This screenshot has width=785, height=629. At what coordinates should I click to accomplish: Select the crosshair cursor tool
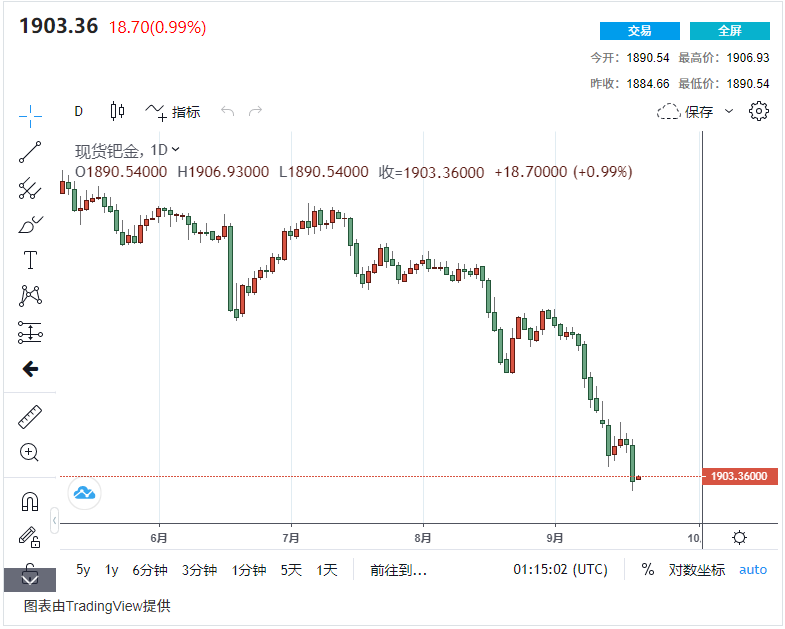[x=30, y=116]
